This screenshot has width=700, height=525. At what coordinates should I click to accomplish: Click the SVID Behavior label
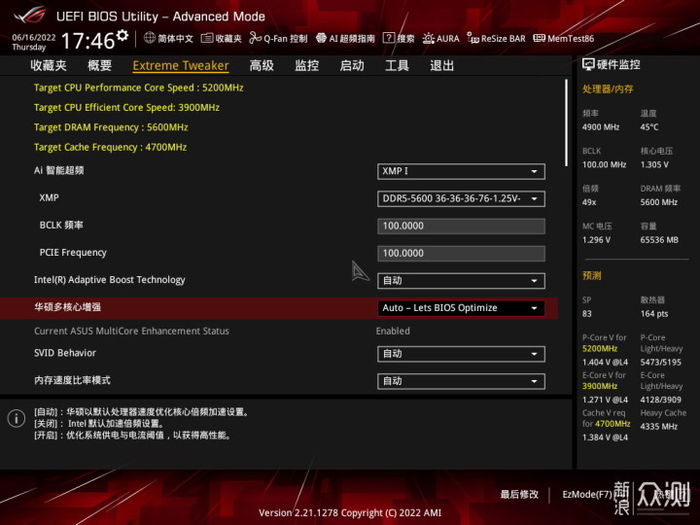[65, 353]
